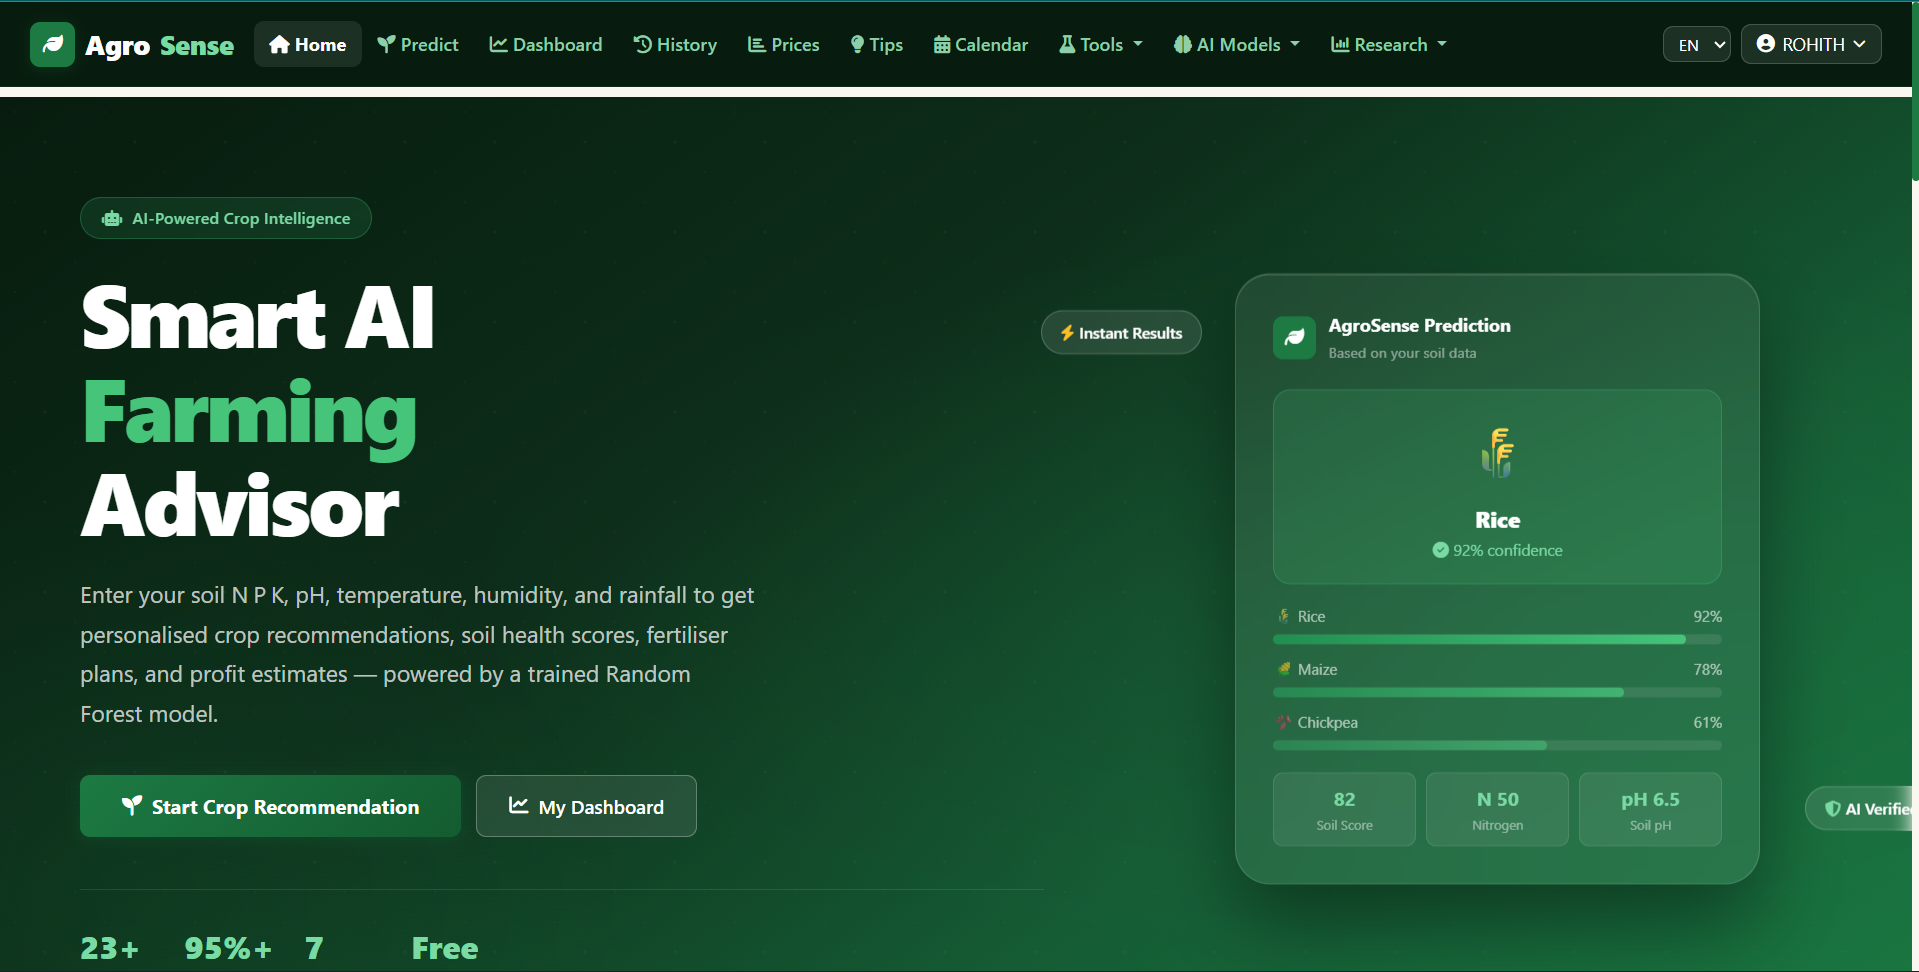Open the ROHITH account menu
The width and height of the screenshot is (1919, 972).
(1810, 44)
